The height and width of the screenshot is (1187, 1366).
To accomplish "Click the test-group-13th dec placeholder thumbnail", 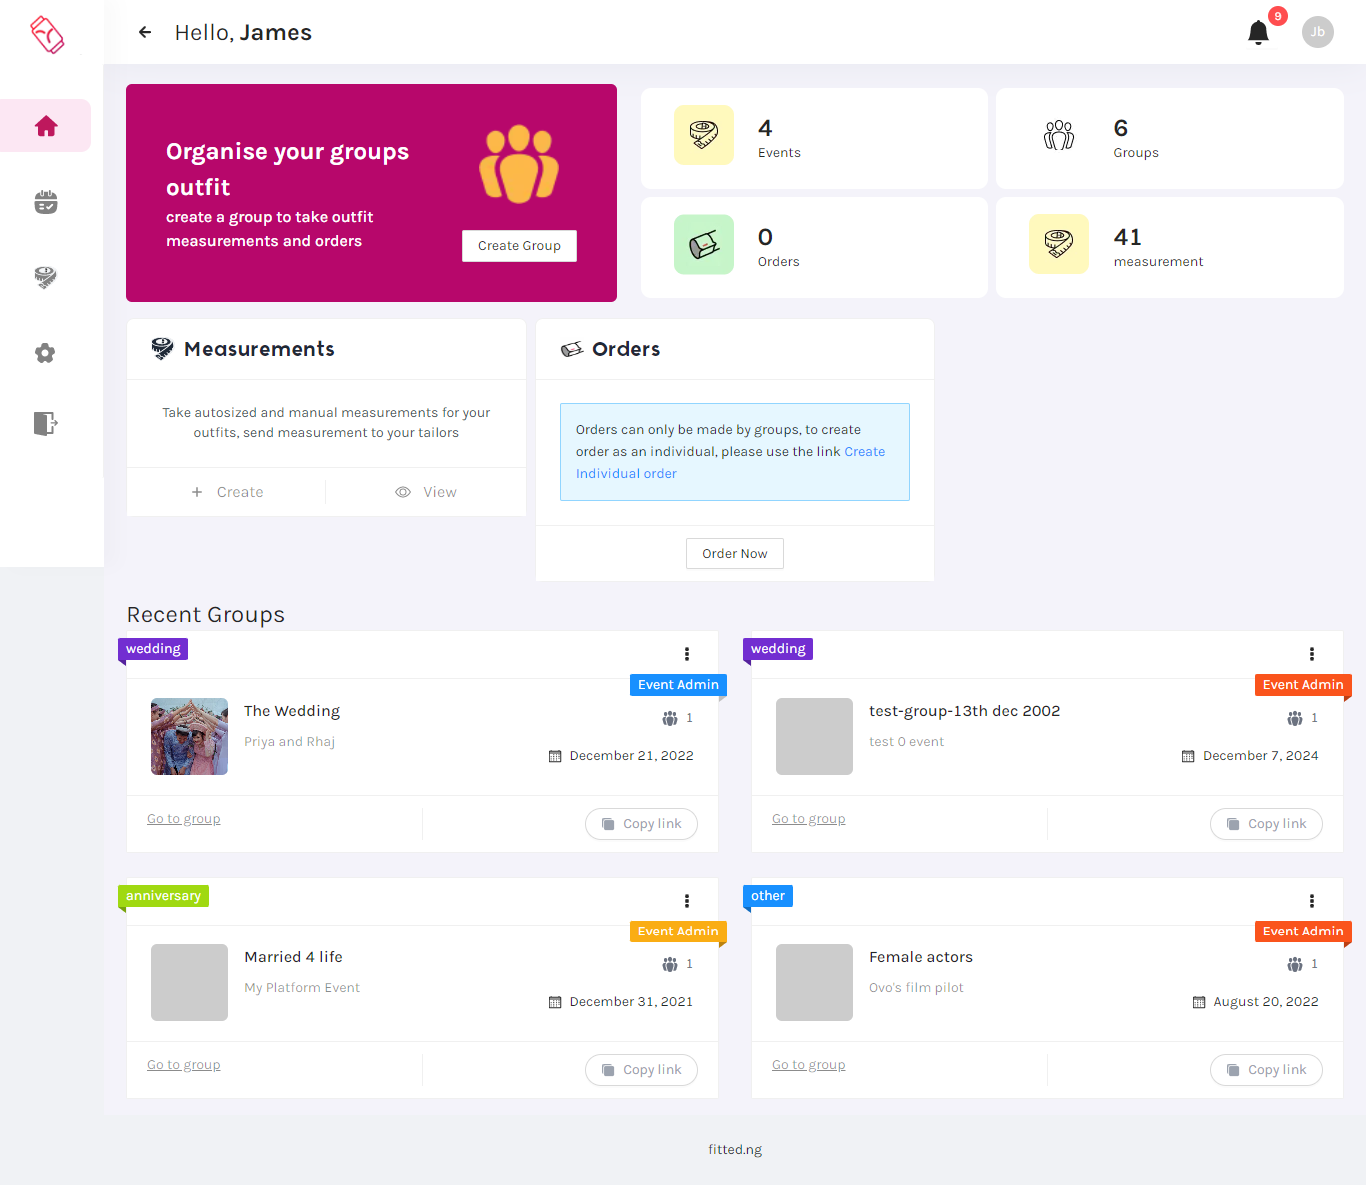I will click(814, 737).
